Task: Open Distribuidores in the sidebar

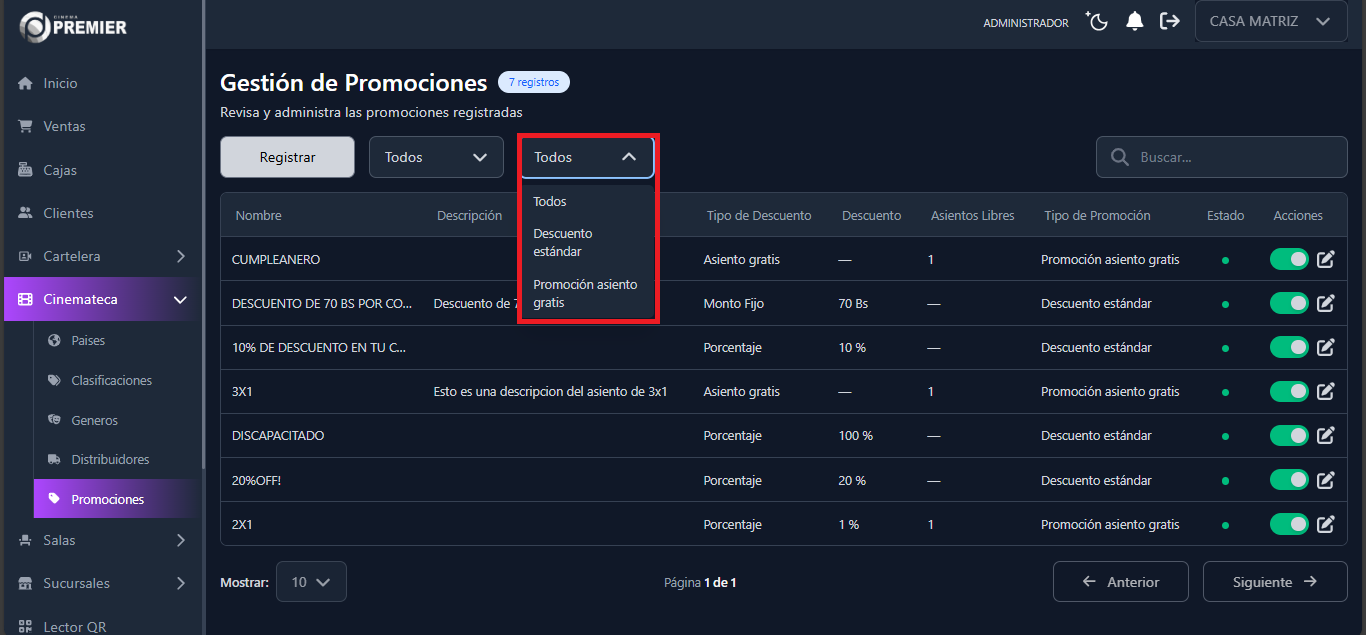Action: pos(108,459)
